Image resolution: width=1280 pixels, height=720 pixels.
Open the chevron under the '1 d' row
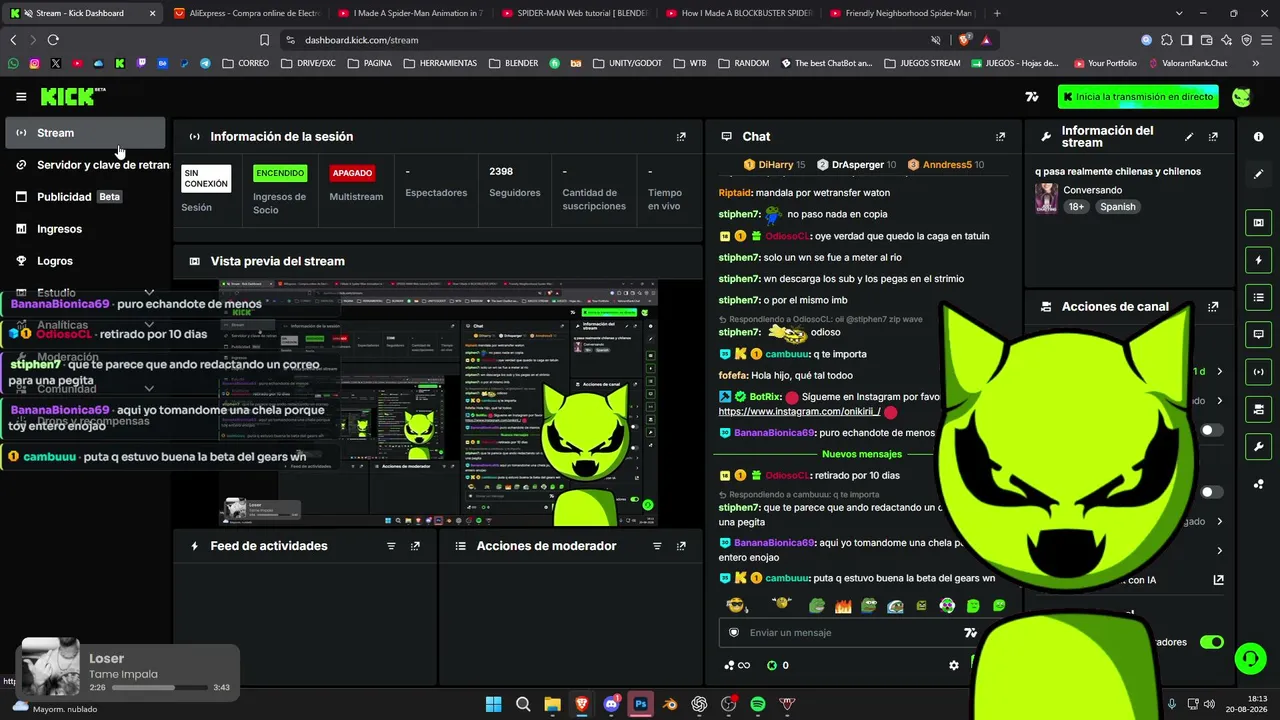point(1219,401)
